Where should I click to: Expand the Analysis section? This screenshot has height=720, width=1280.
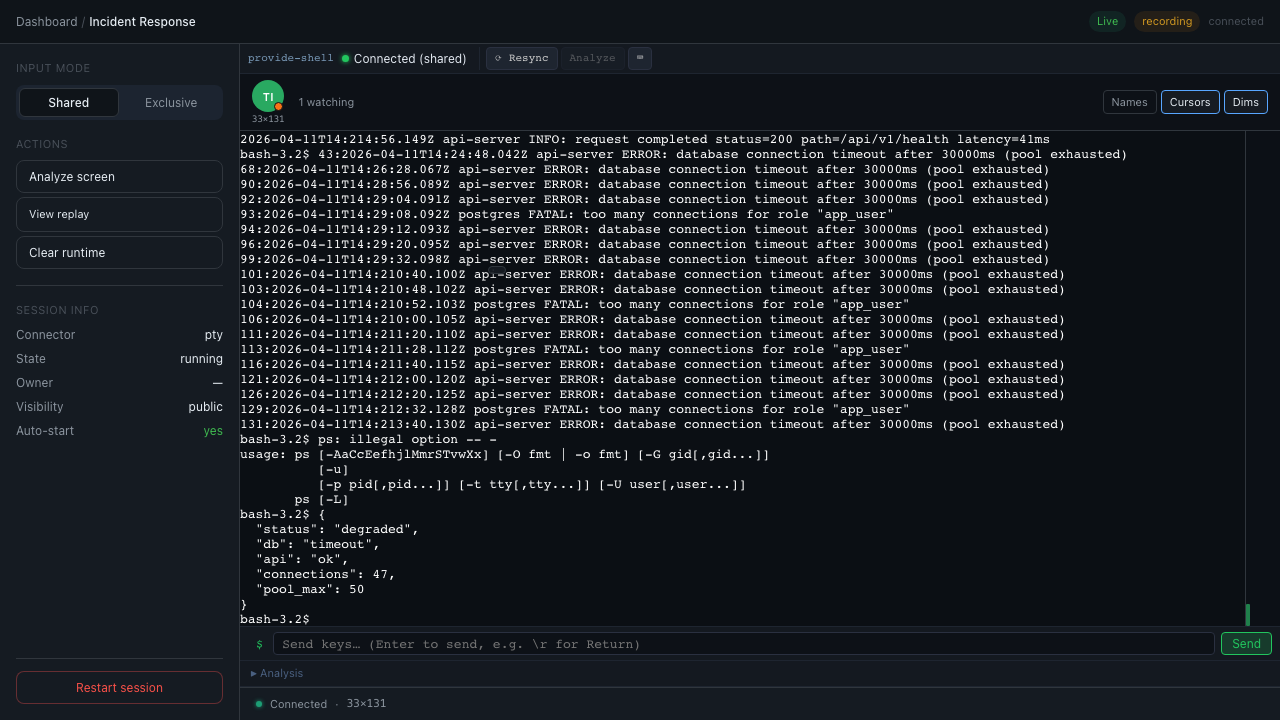pyautogui.click(x=277, y=673)
